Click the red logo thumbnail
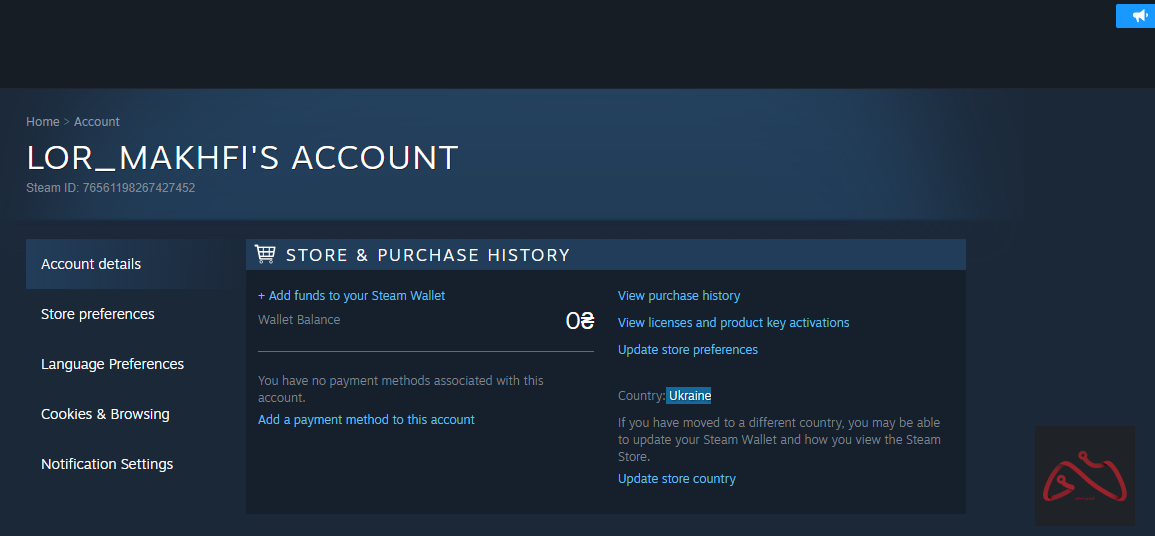Viewport: 1155px width, 536px height. (1084, 476)
